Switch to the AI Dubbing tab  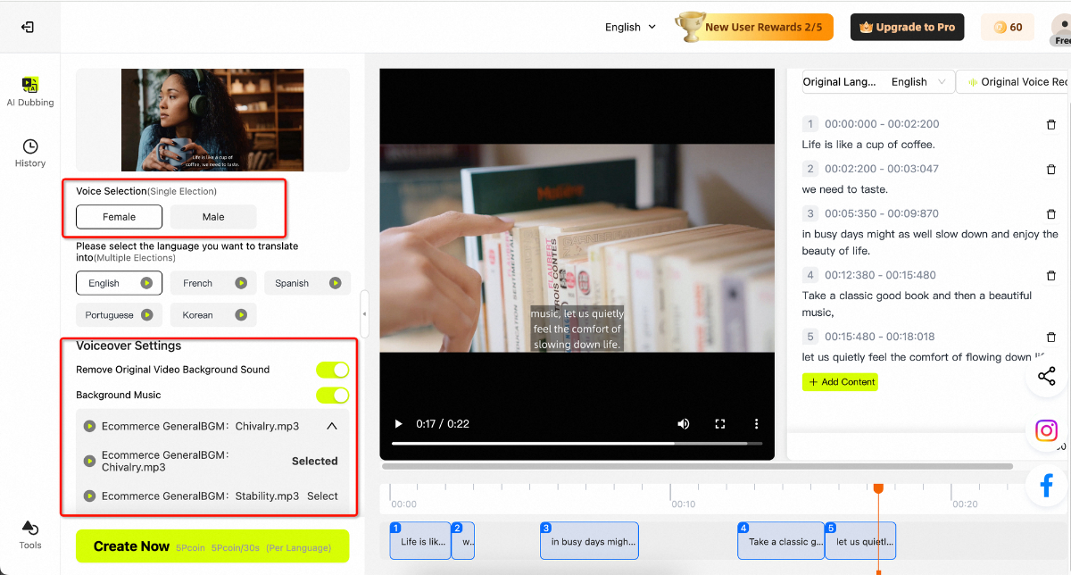click(x=30, y=91)
